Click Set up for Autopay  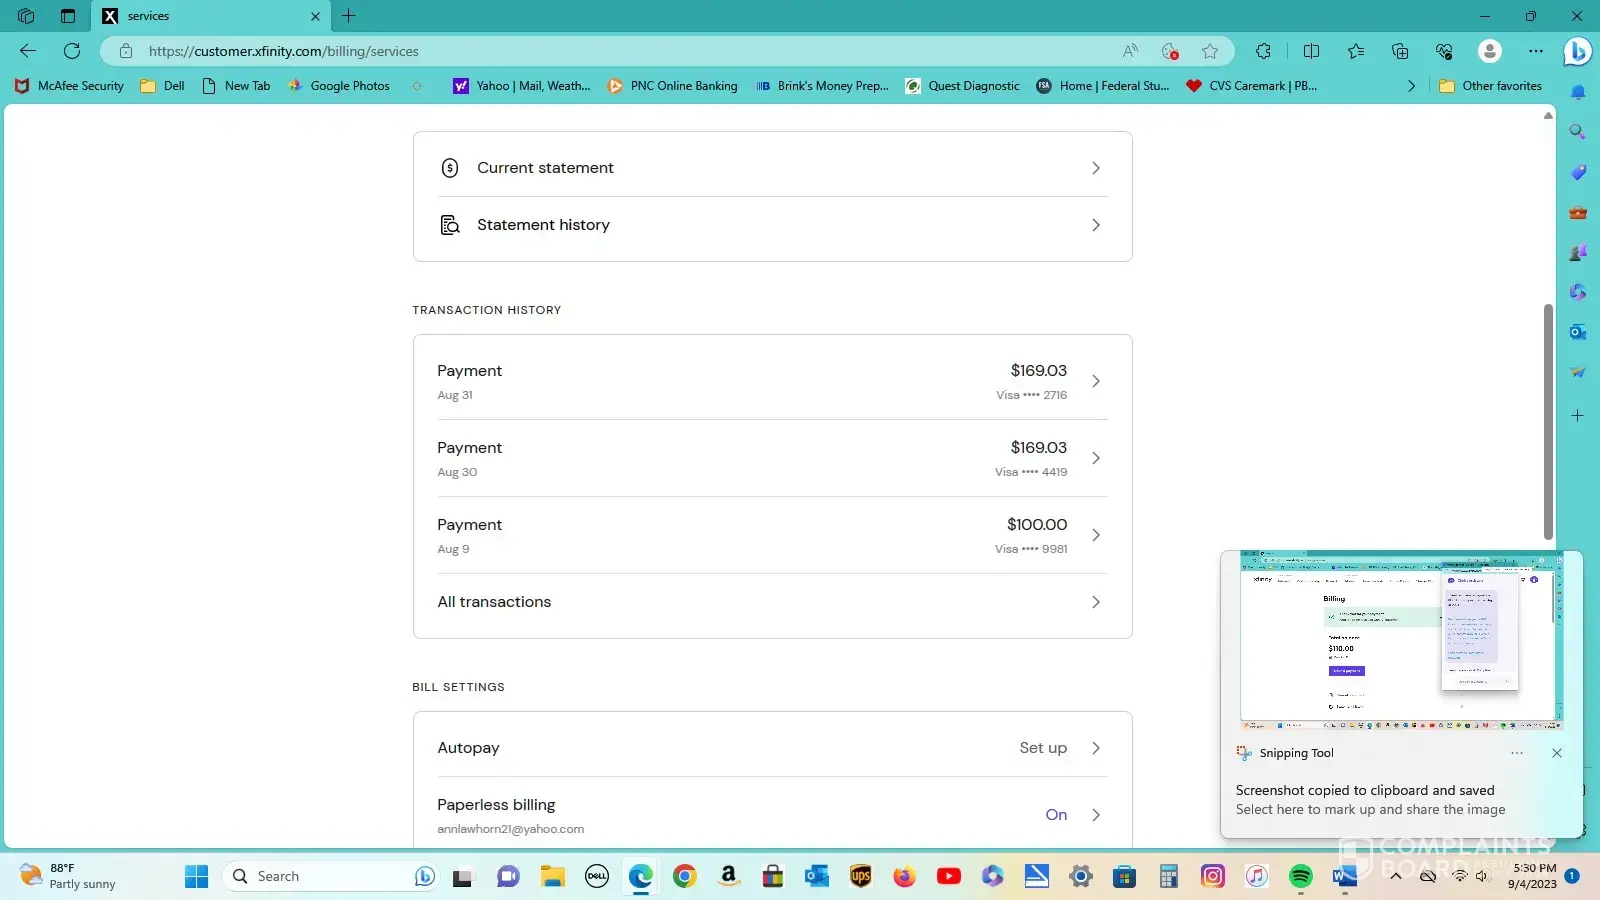coord(1043,748)
